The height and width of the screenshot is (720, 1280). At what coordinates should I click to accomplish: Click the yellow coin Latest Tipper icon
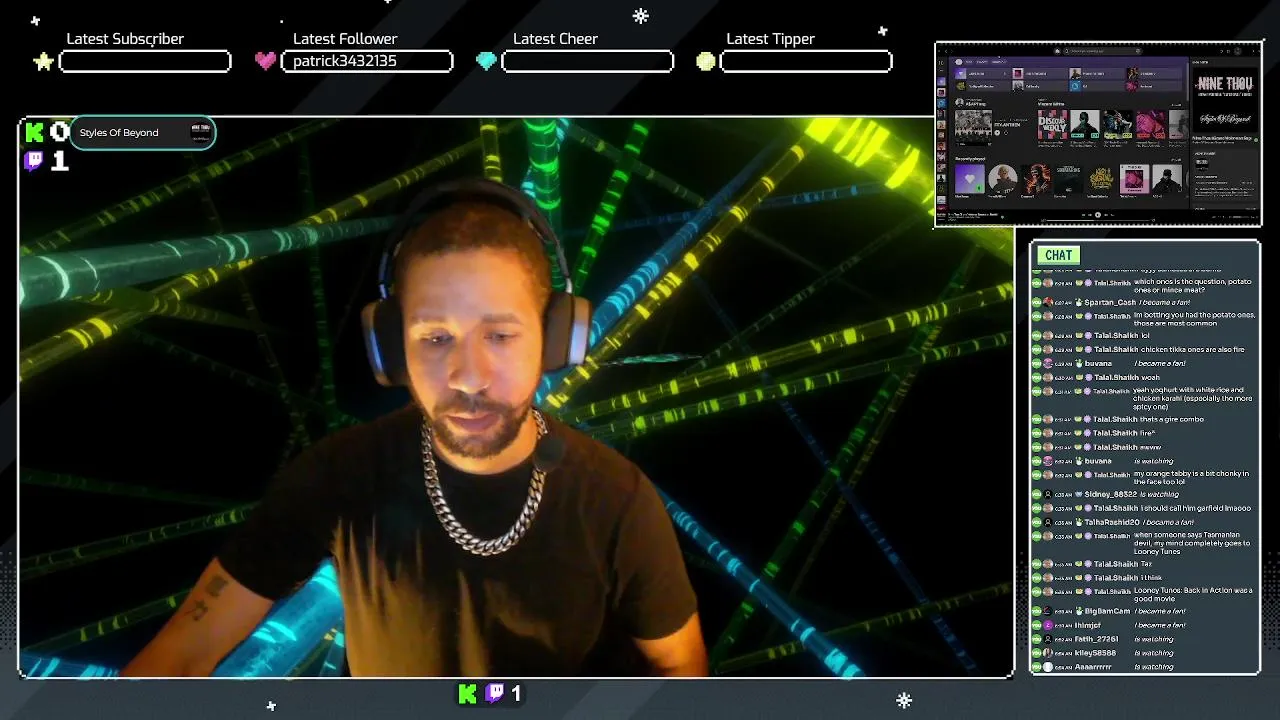coord(706,61)
